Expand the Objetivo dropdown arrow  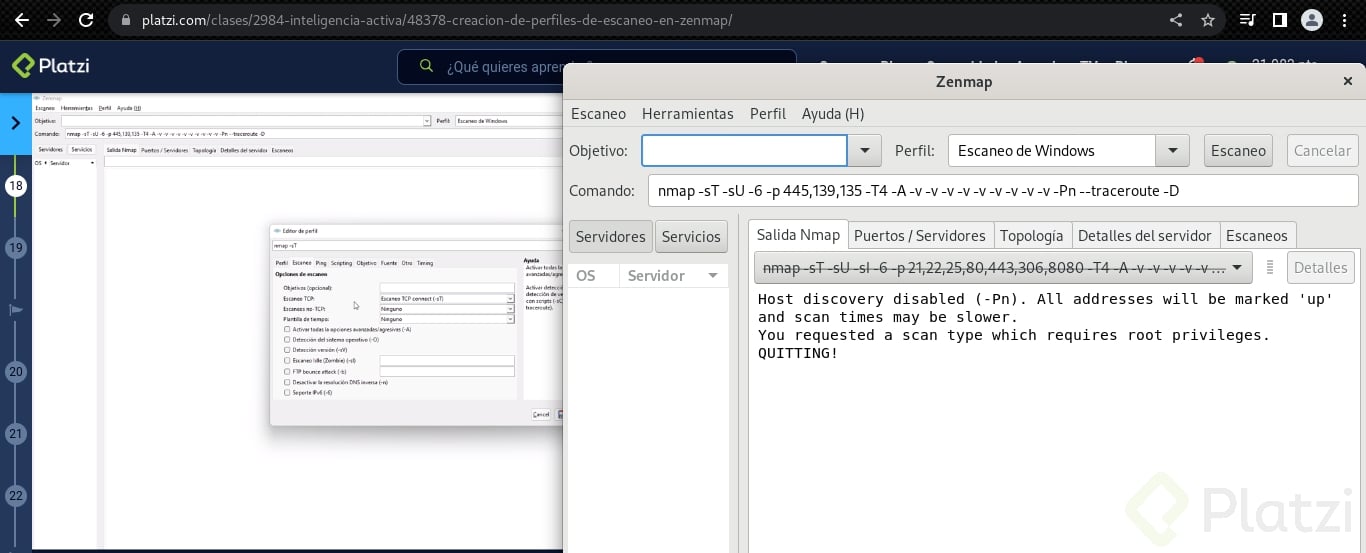coord(864,151)
